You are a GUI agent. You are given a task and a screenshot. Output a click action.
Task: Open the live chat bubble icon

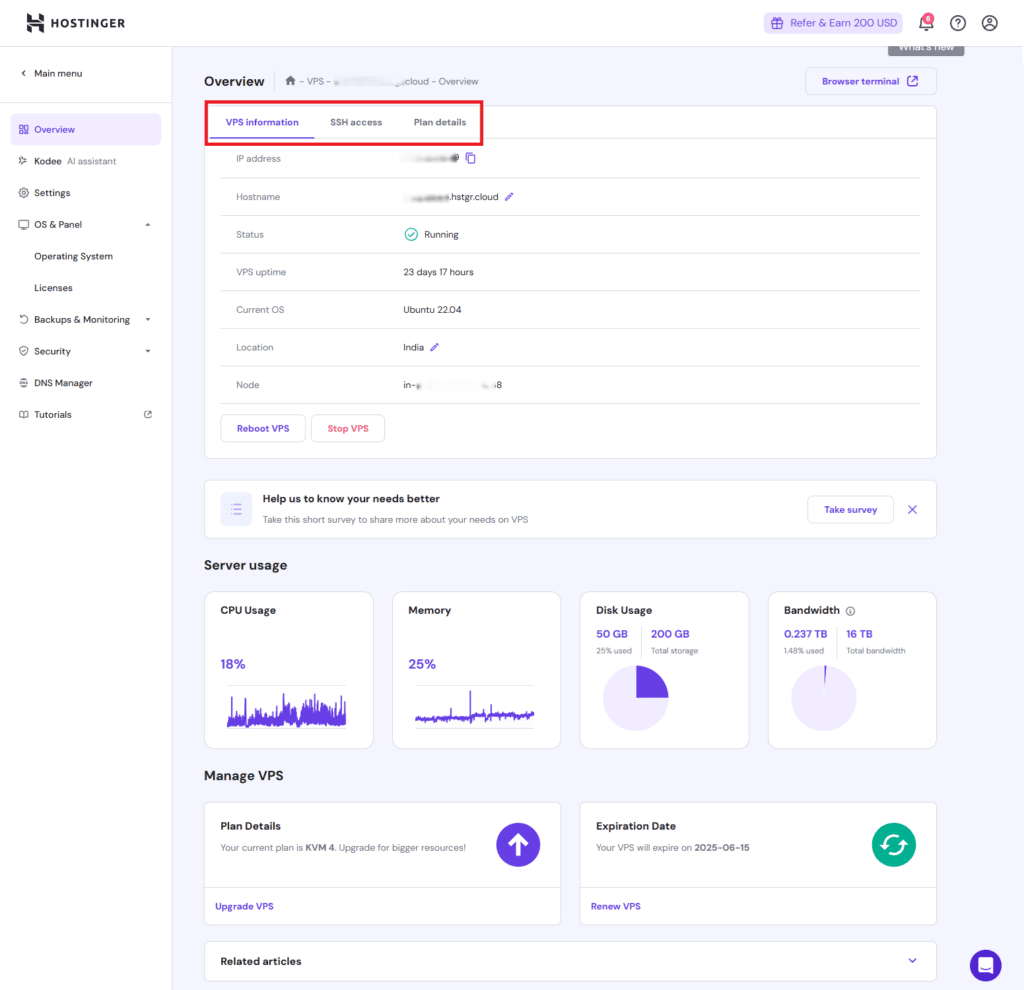coord(985,965)
